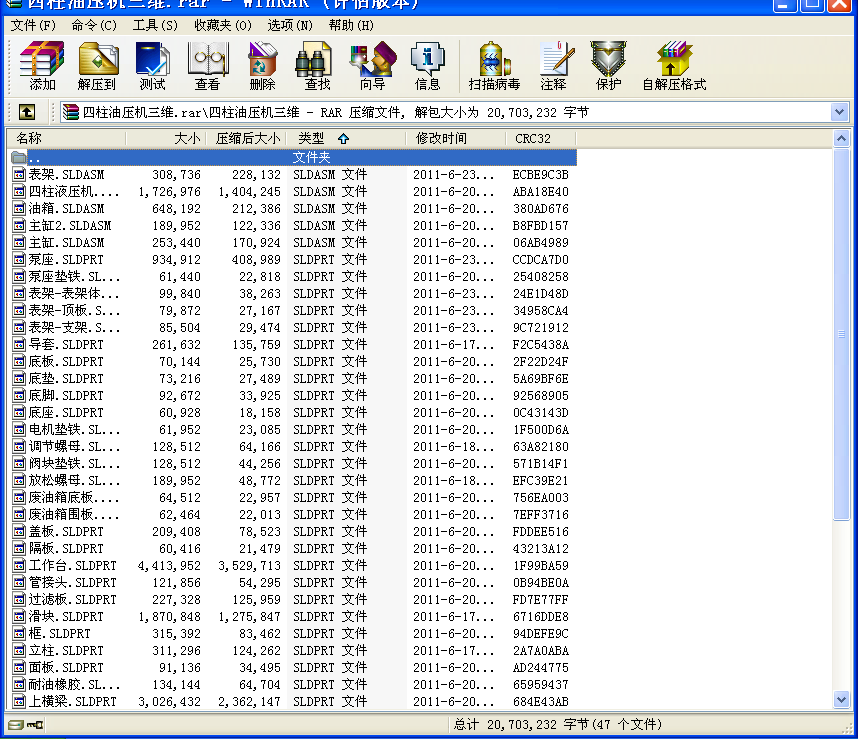Select file 底脚.SLDPRT
This screenshot has height=739, width=858.
[x=66, y=395]
